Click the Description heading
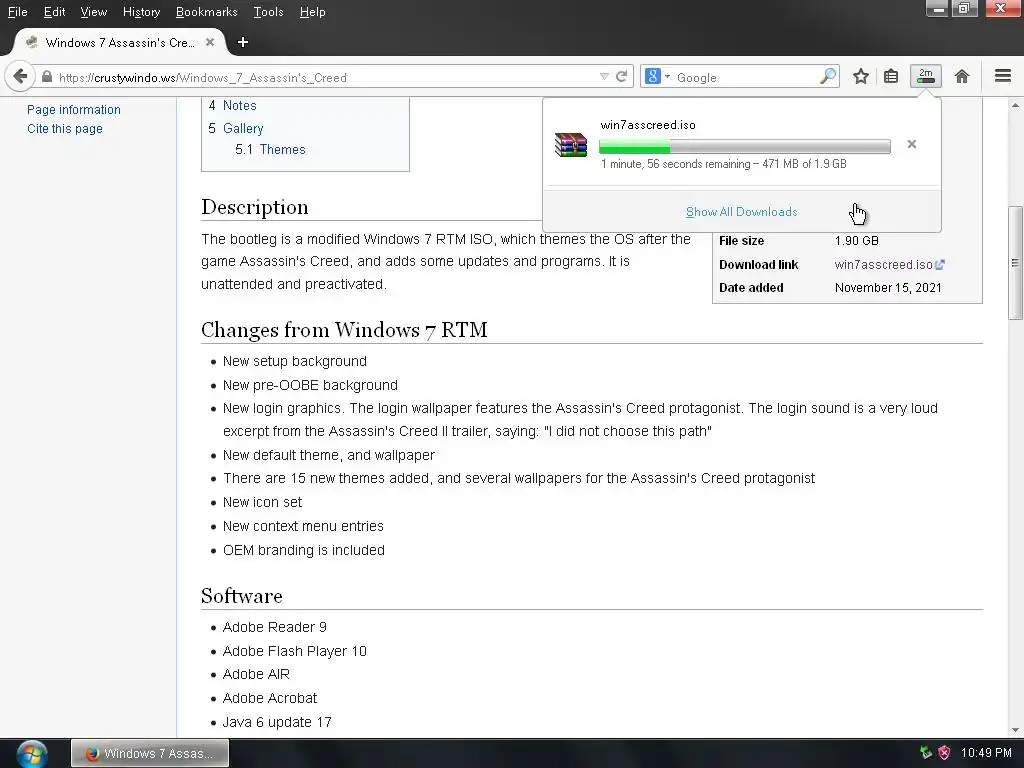This screenshot has height=768, width=1024. coord(255,207)
